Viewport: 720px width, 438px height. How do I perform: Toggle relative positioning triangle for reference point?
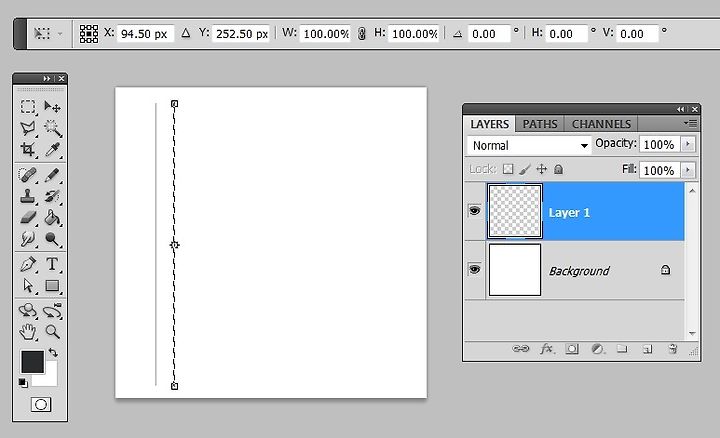(x=186, y=33)
